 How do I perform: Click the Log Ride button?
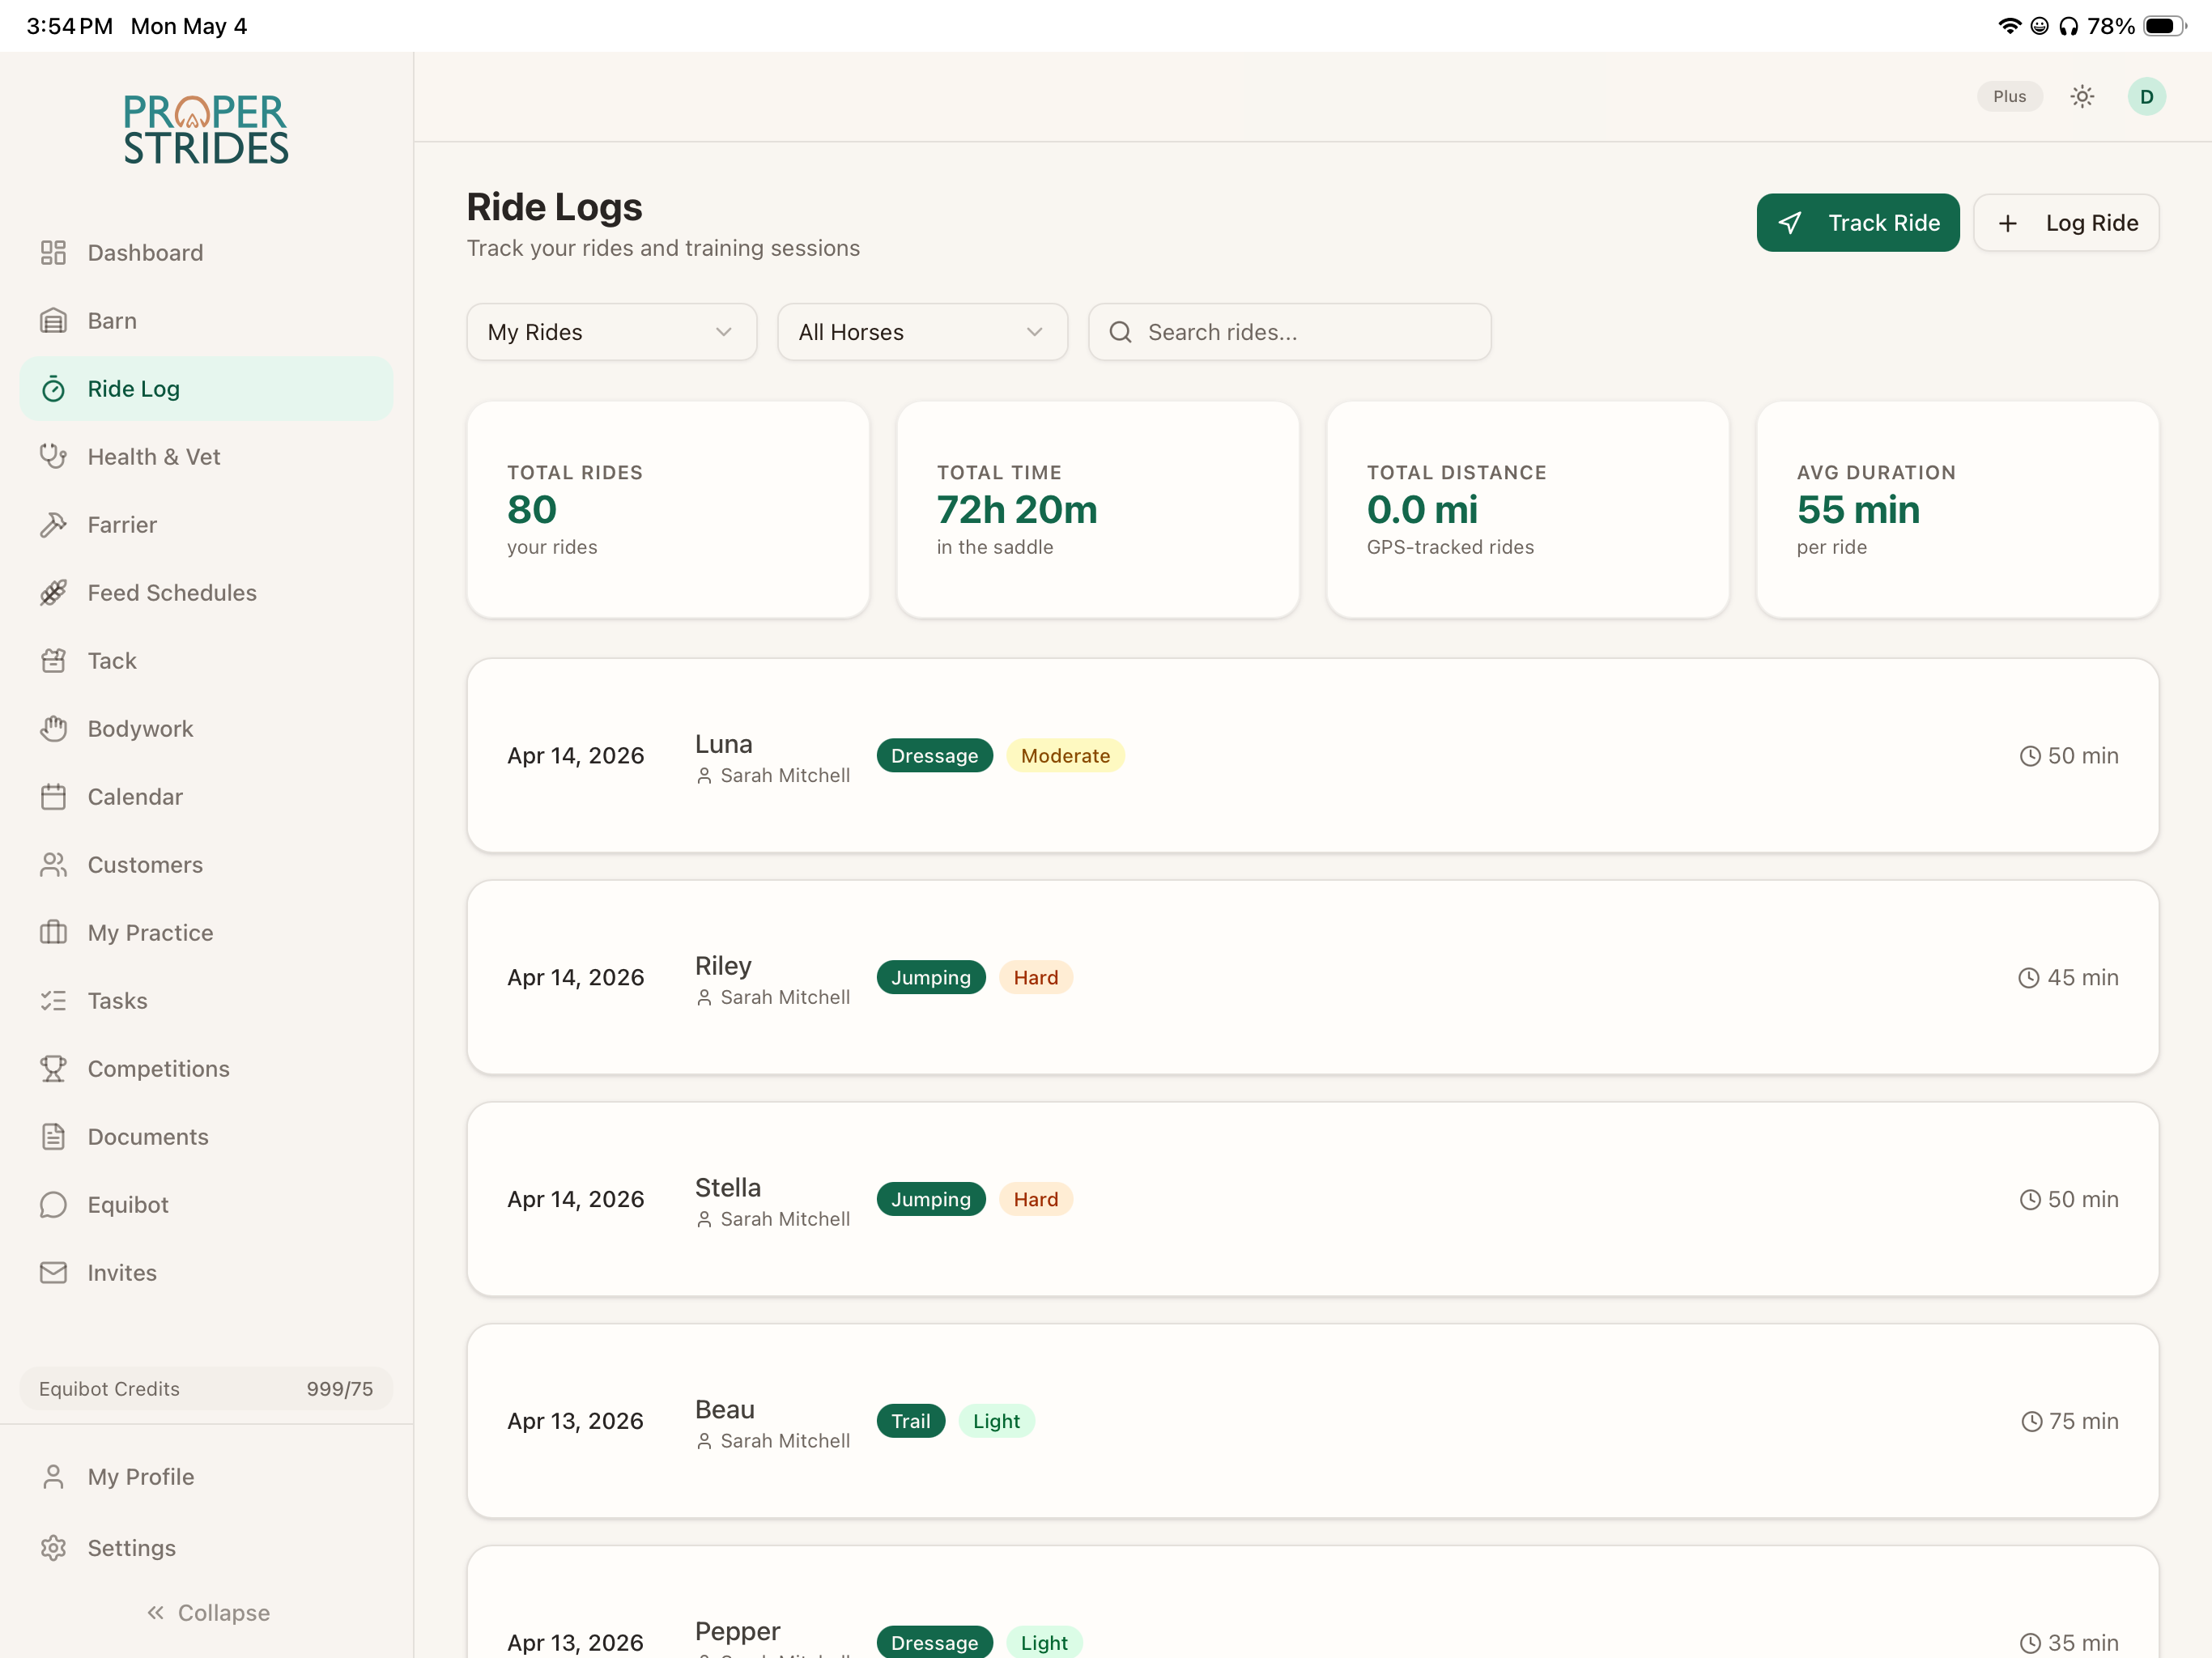[x=2066, y=222]
